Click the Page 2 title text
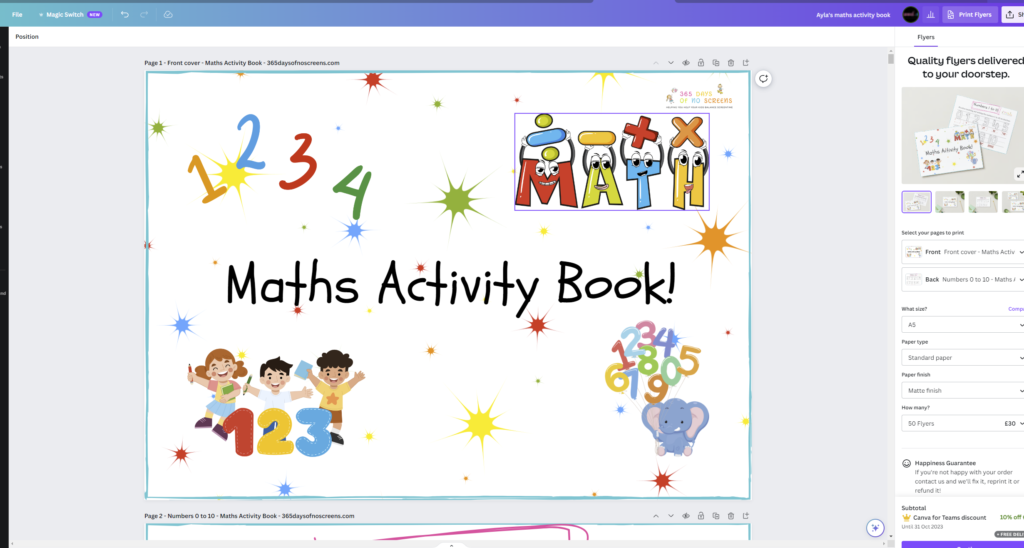 click(x=249, y=516)
